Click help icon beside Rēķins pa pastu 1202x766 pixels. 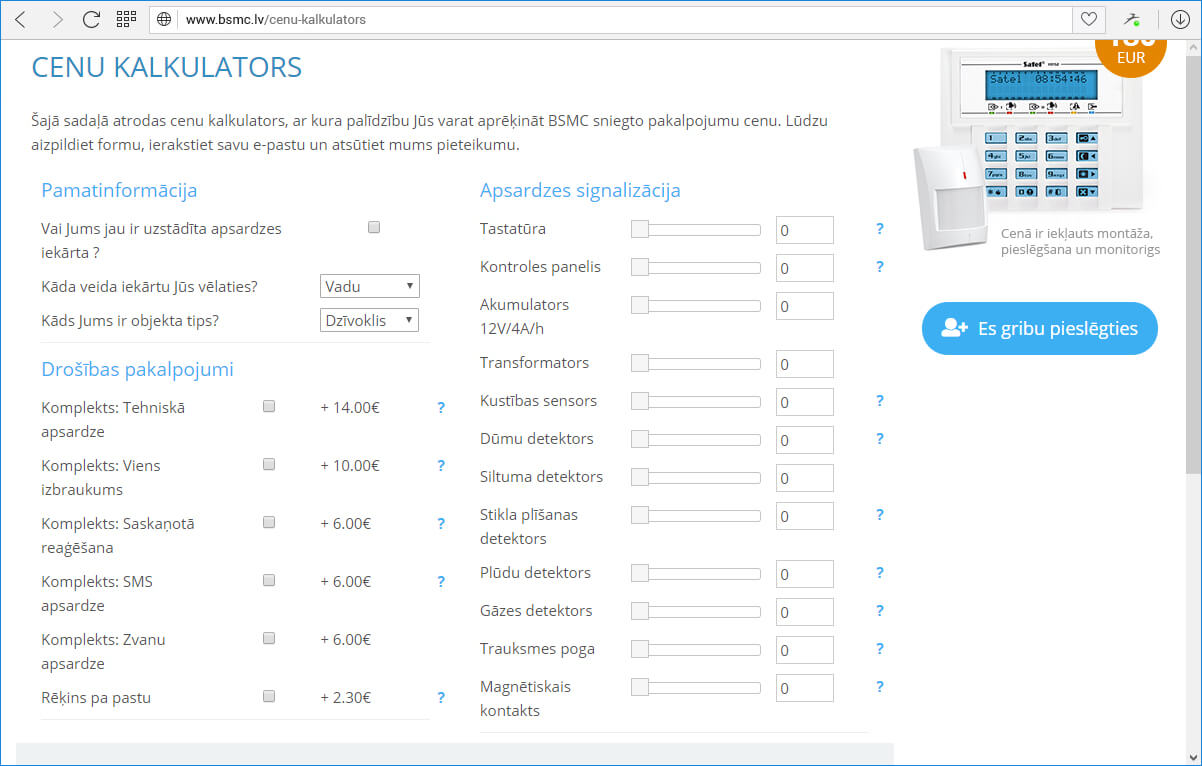coord(441,698)
